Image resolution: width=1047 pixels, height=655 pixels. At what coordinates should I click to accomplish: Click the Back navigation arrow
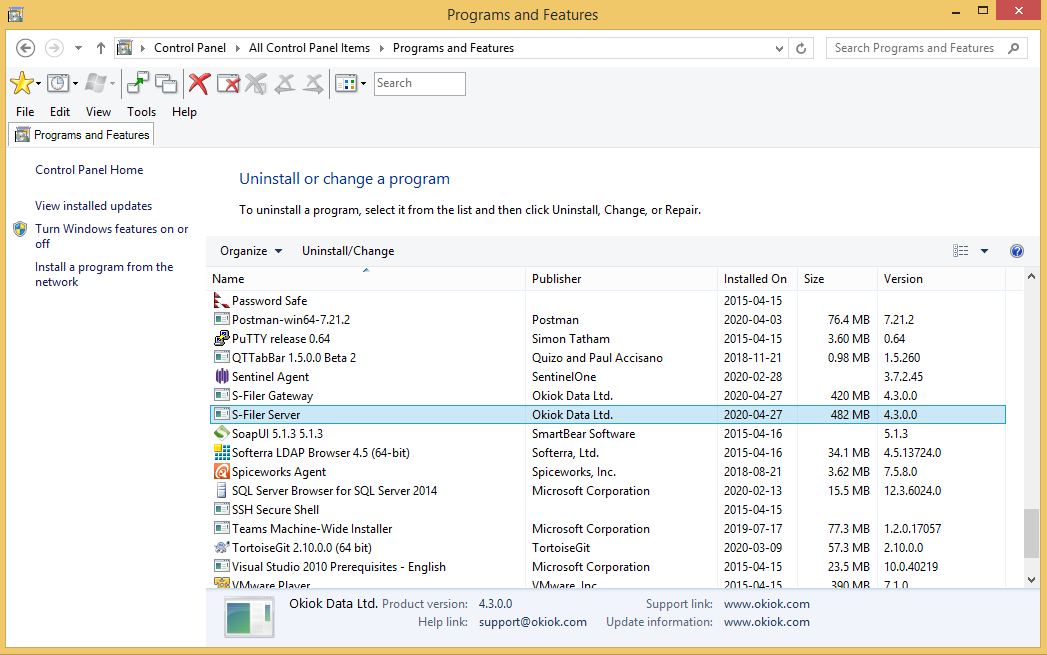25,48
